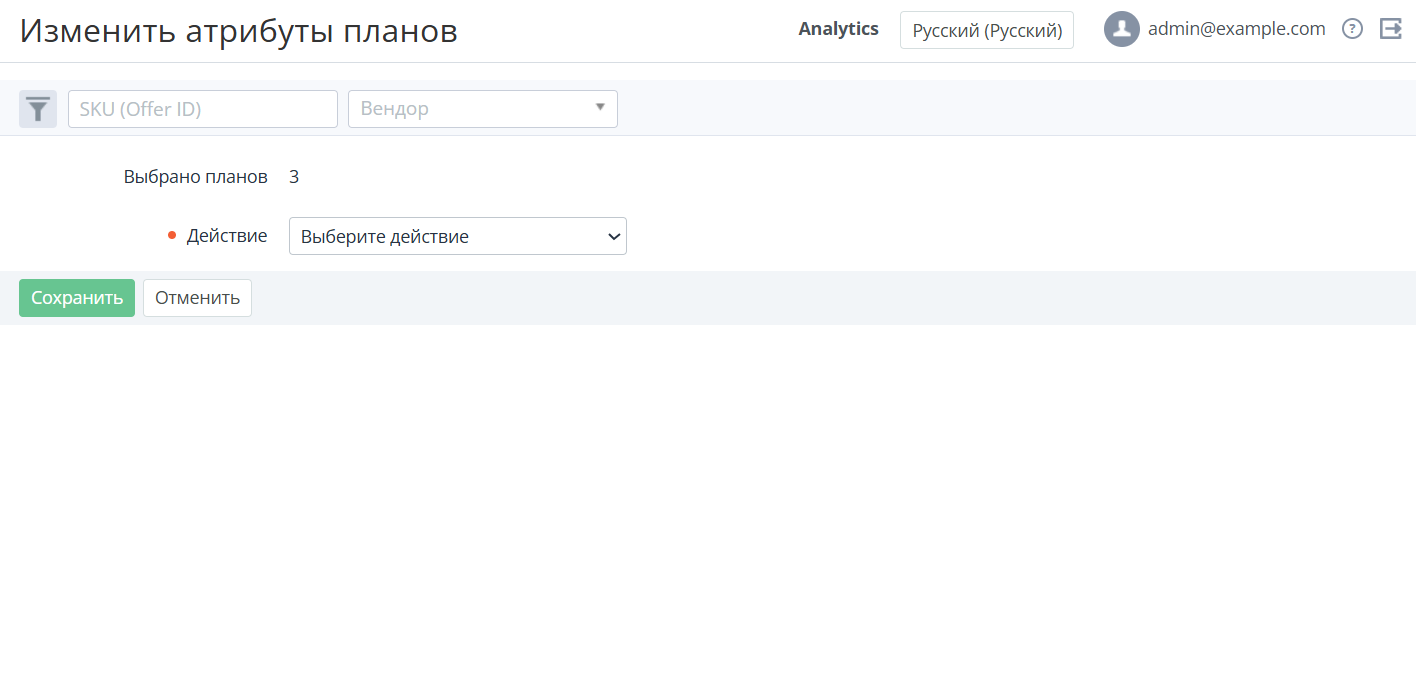
Task: Click the selected plans count 3
Action: (x=294, y=177)
